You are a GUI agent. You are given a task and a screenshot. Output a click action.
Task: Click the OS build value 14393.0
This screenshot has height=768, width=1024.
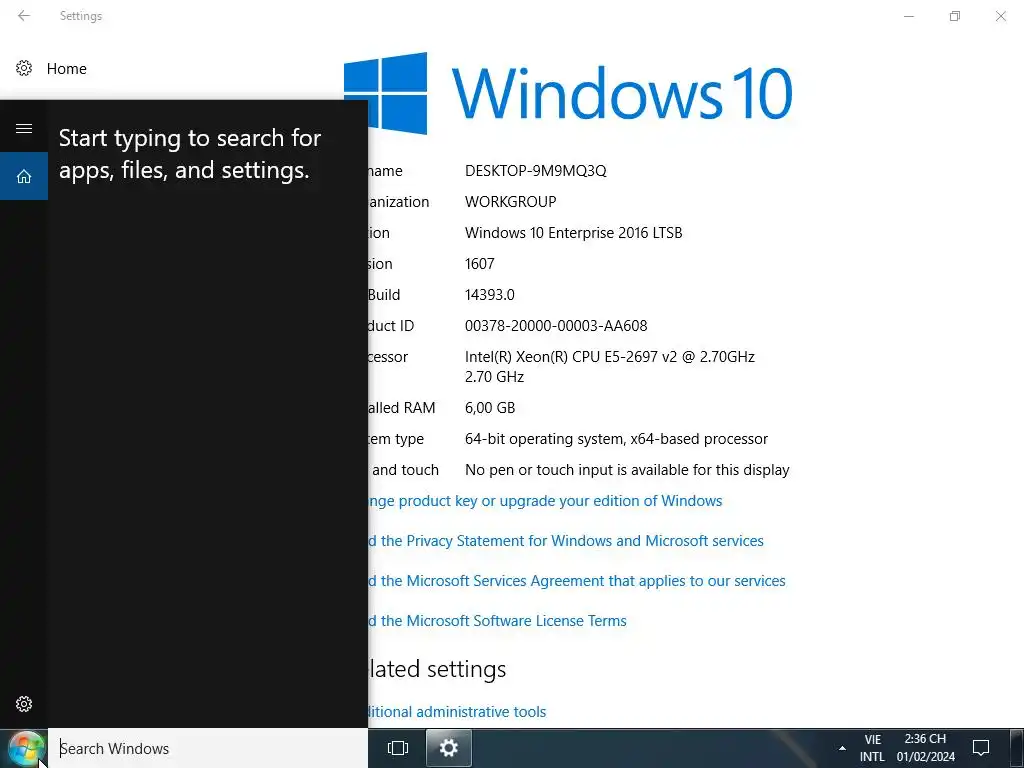coord(490,295)
